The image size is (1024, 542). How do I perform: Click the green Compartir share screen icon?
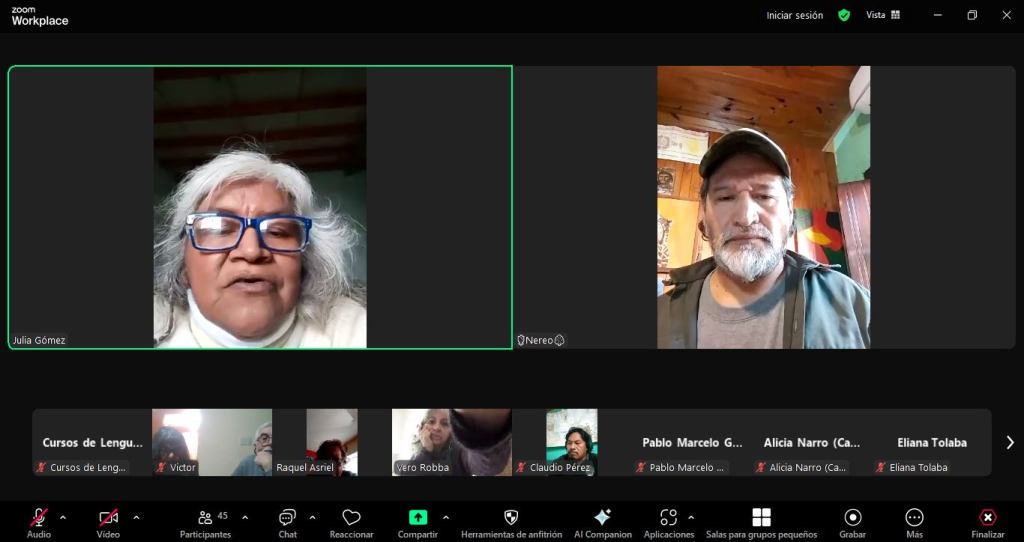(x=417, y=517)
